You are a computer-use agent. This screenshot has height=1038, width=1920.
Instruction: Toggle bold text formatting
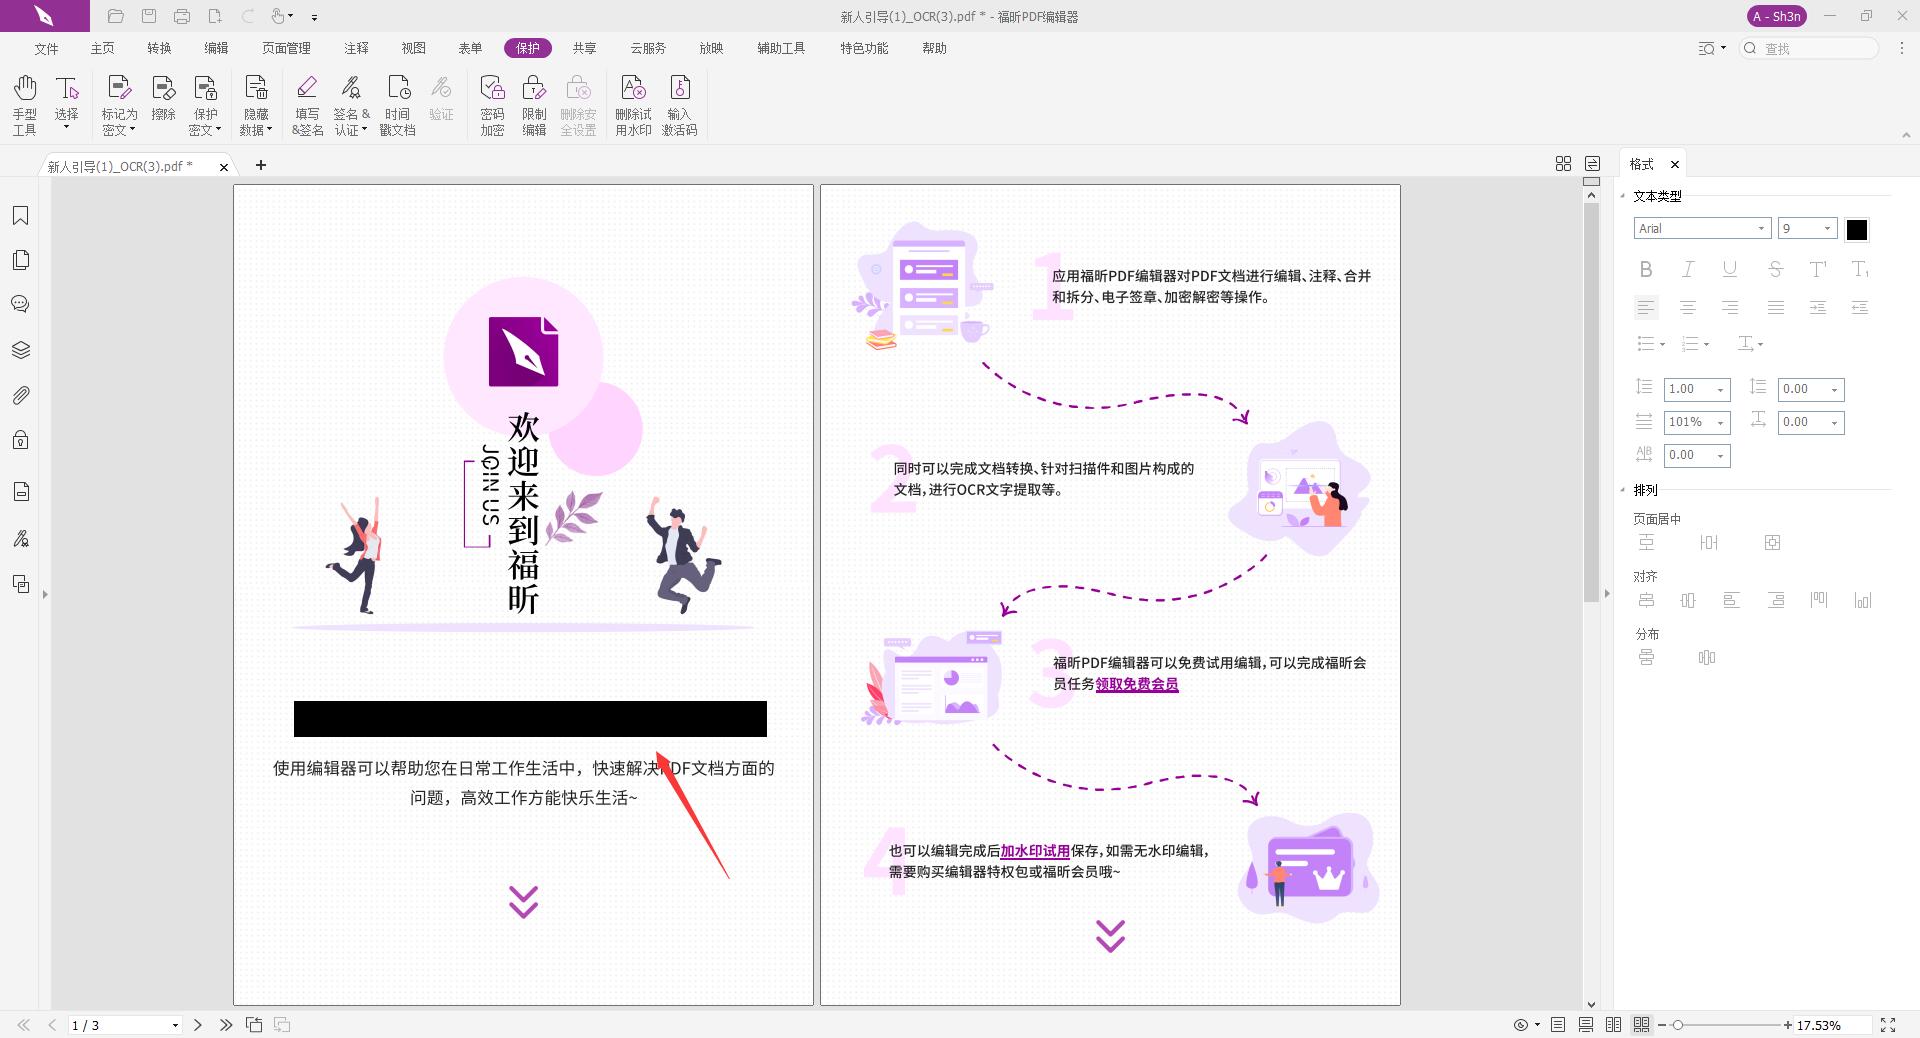(x=1646, y=269)
